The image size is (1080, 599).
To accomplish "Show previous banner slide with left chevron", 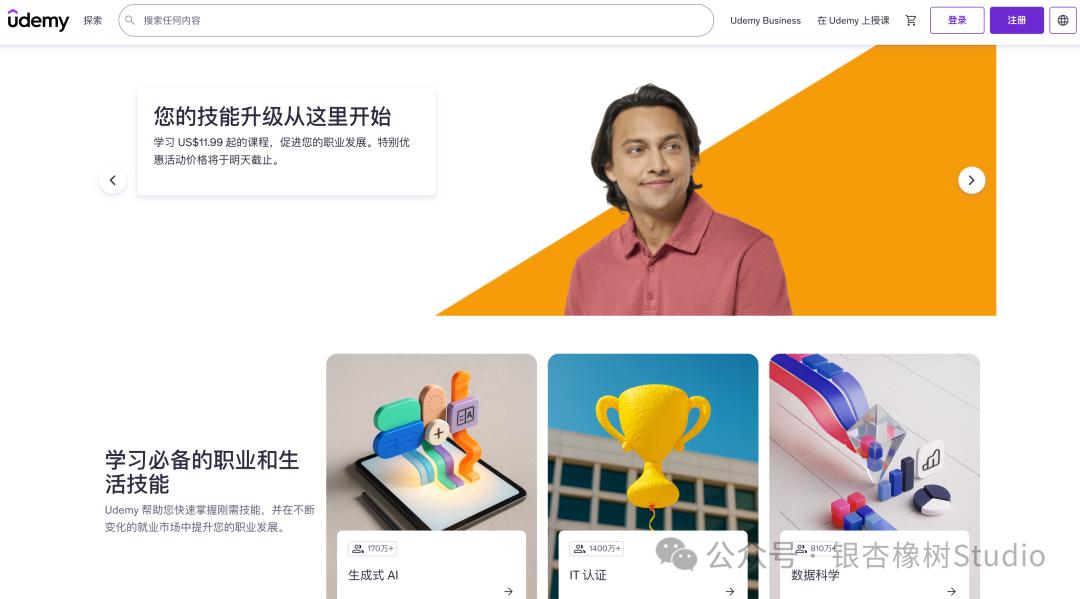I will point(113,180).
